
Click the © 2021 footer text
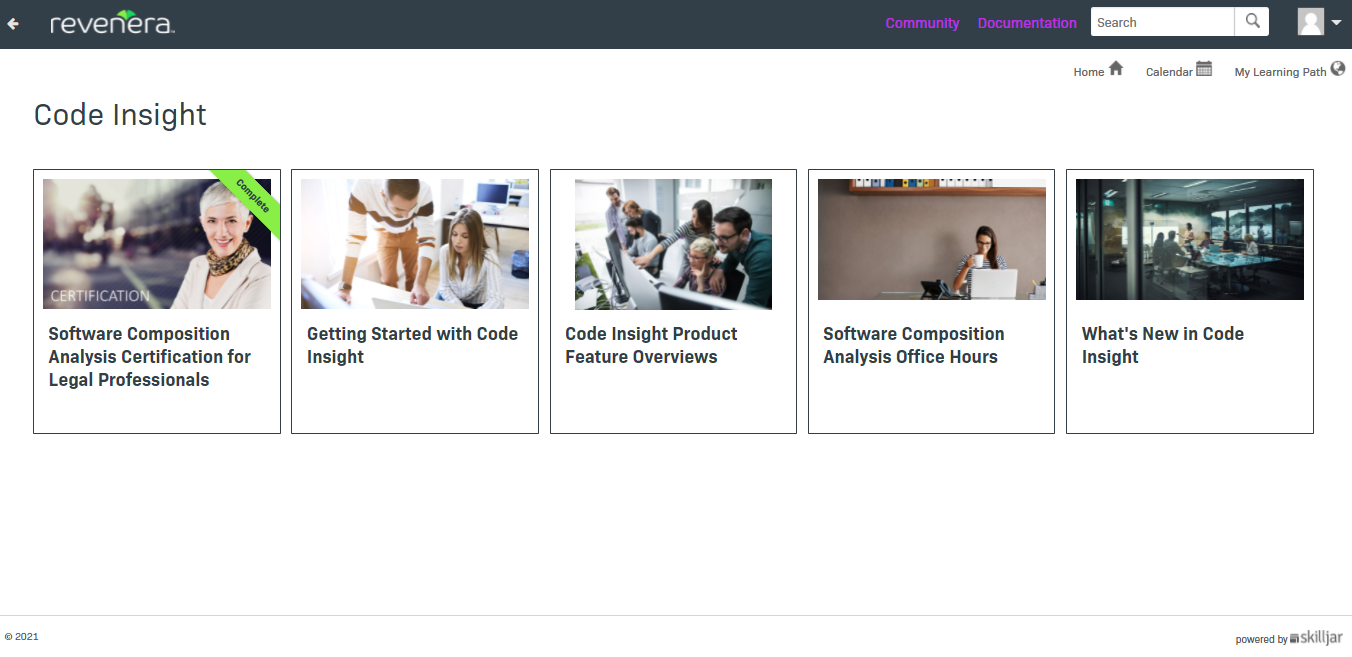click(22, 637)
